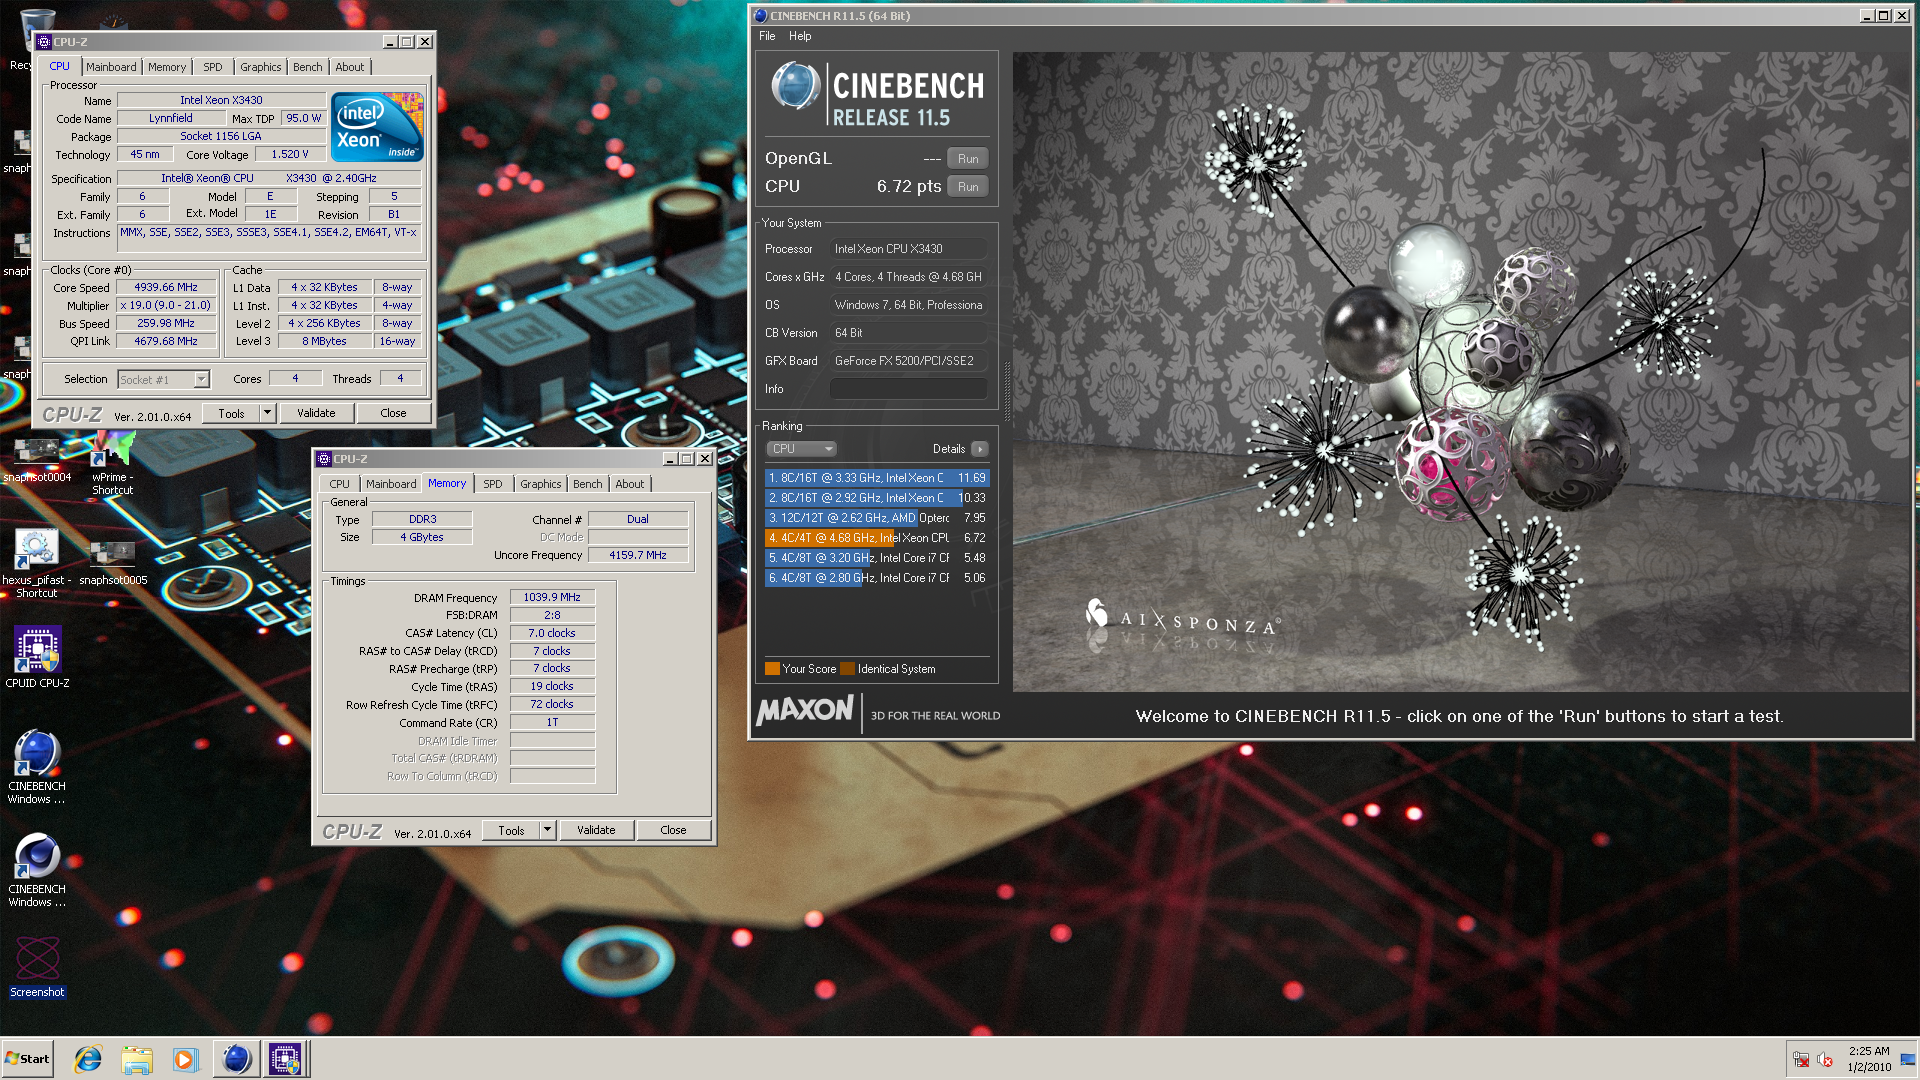Switch to Memory tab in top CPU-Z
The width and height of the screenshot is (1920, 1080).
tap(167, 67)
